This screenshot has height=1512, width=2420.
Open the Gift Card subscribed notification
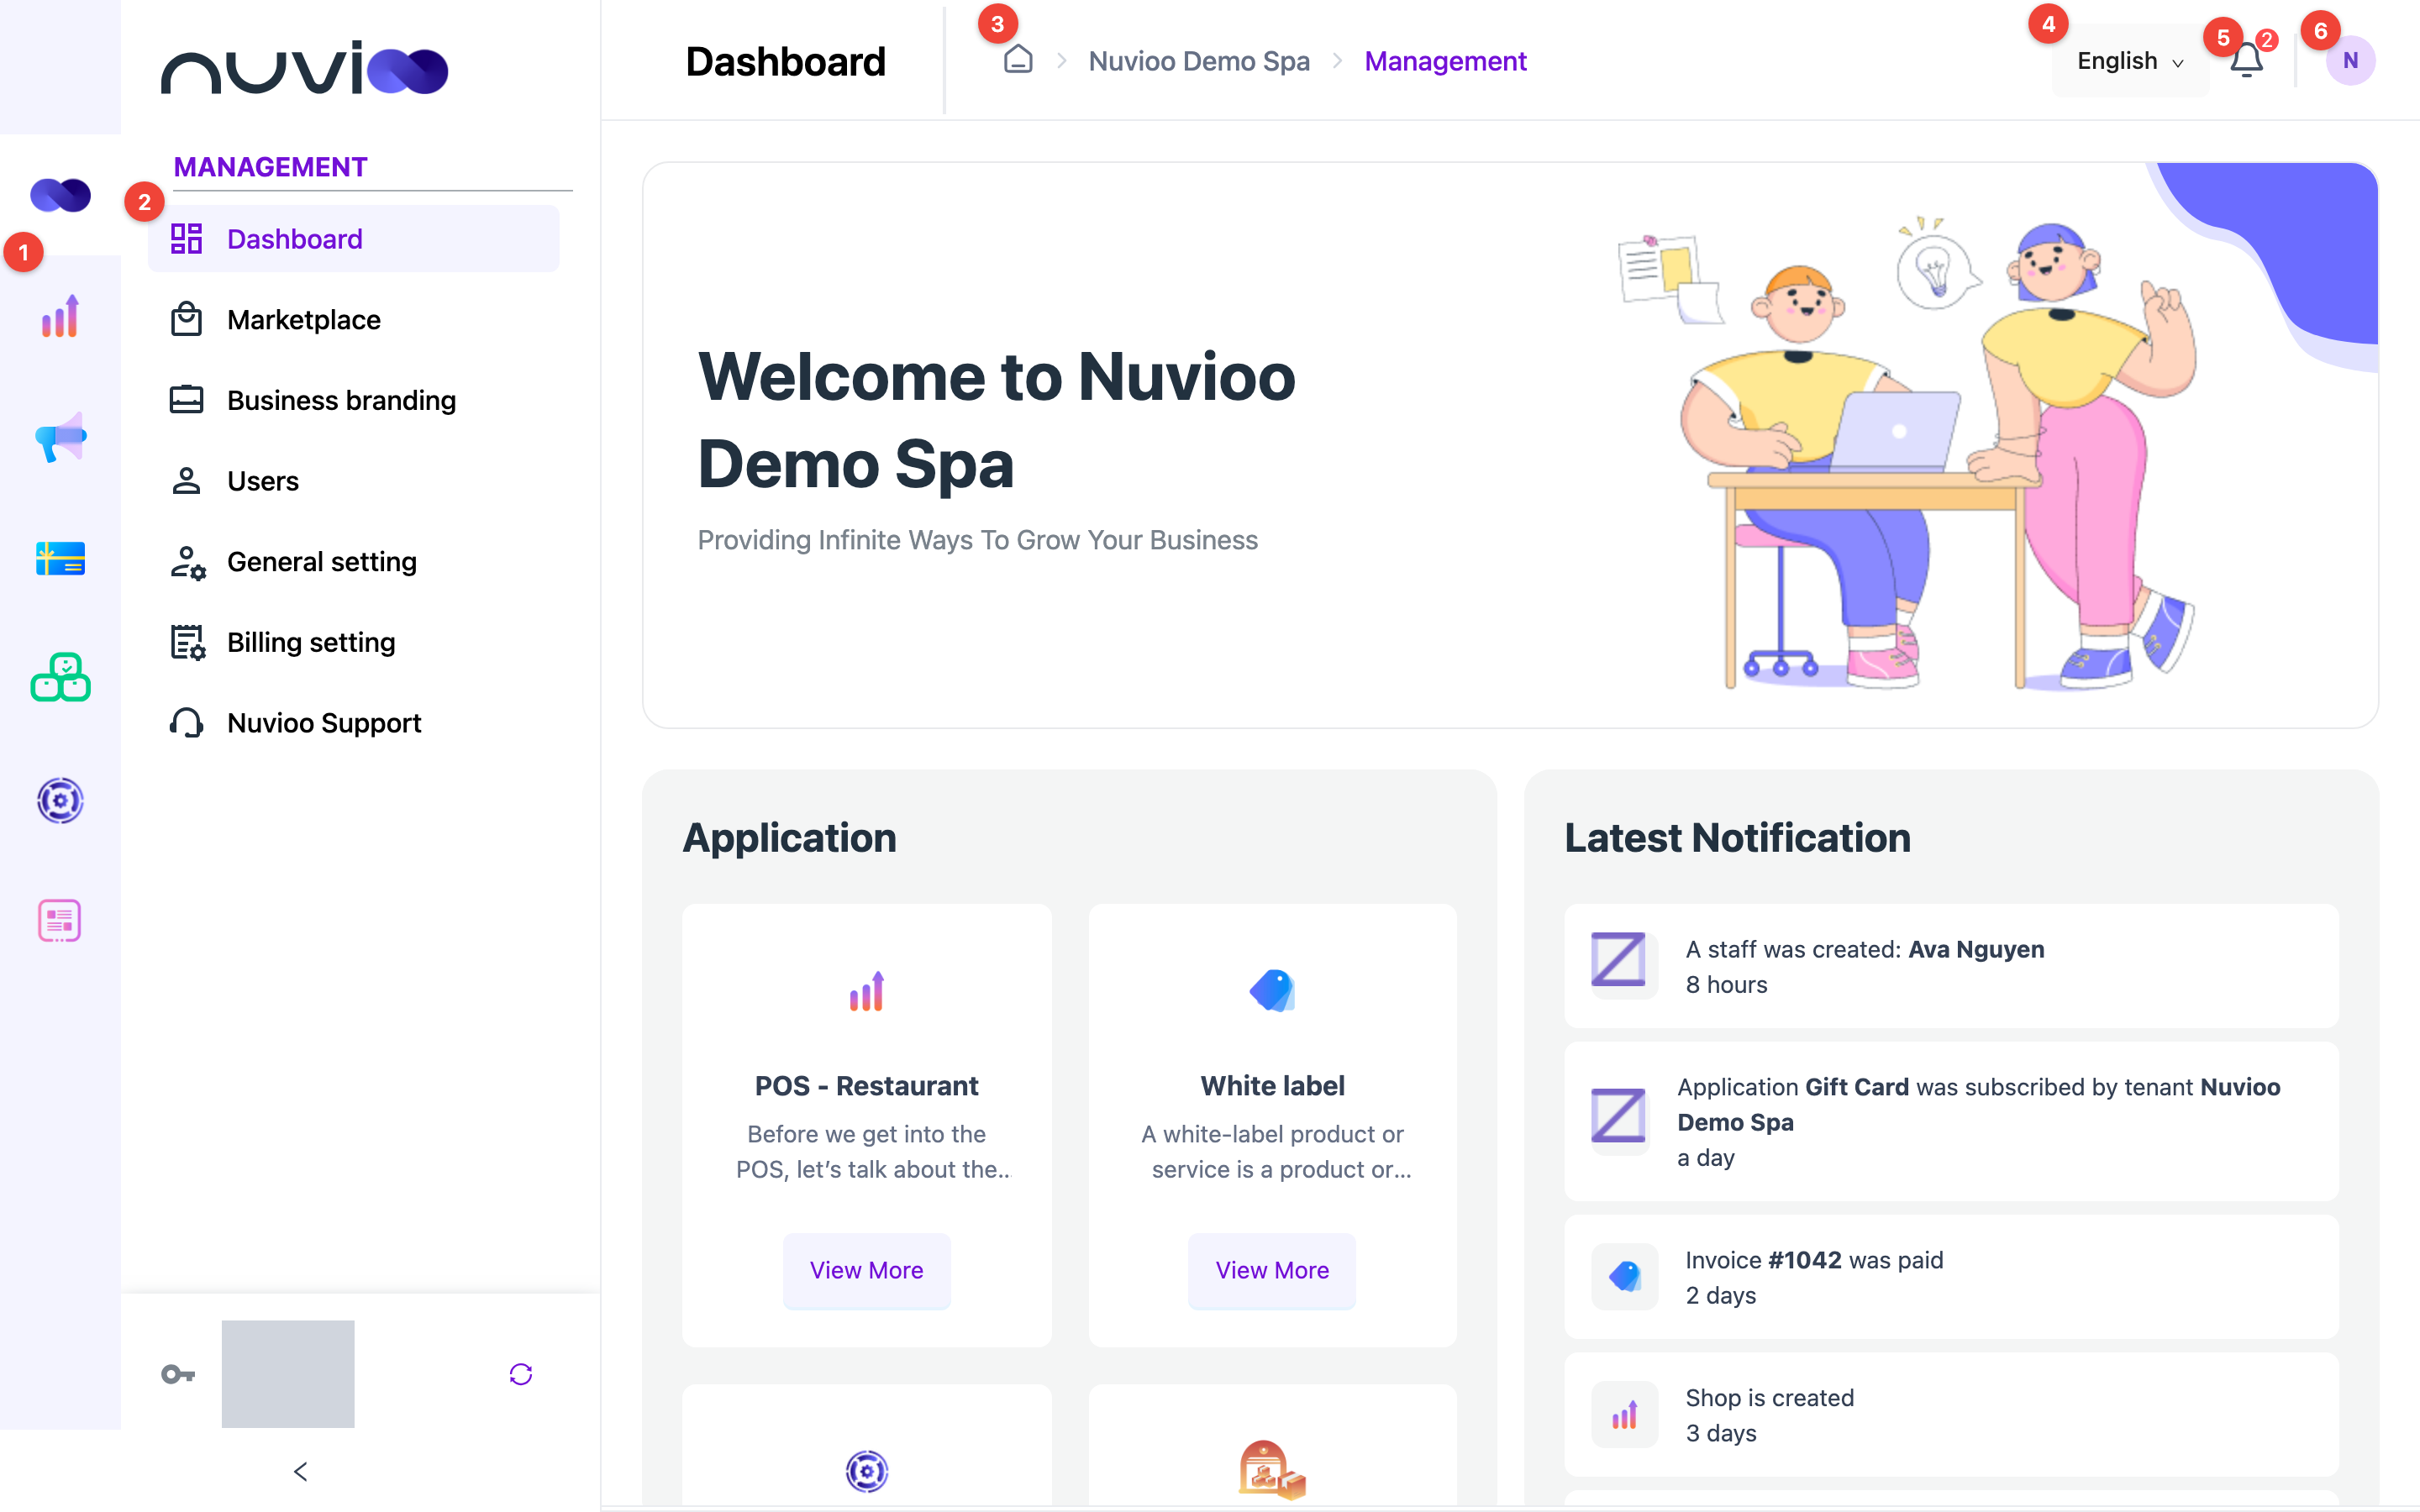(1951, 1121)
